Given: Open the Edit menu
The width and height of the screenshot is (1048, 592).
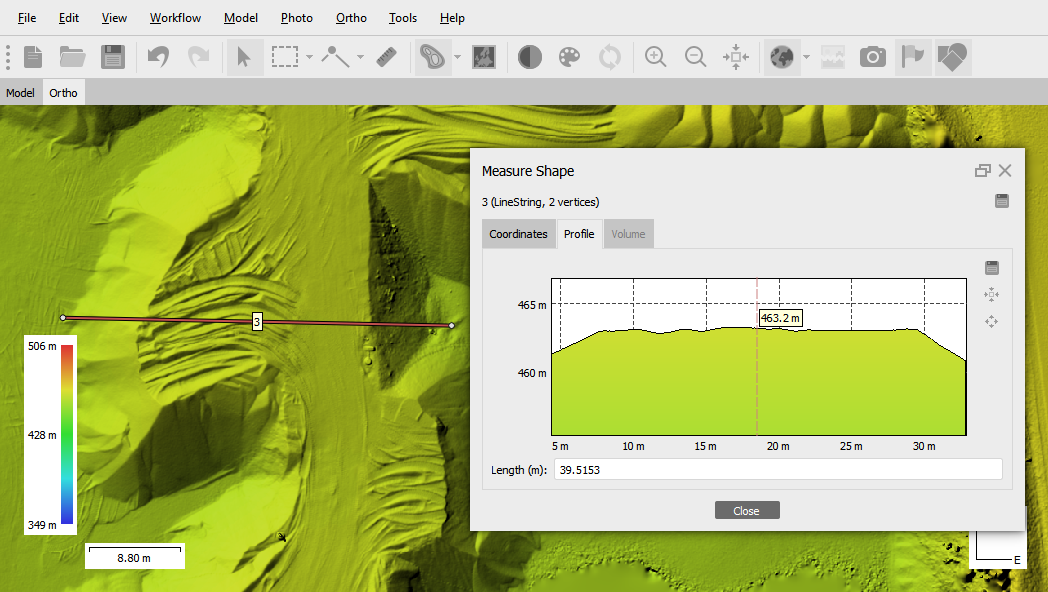Looking at the screenshot, I should click(x=69, y=18).
